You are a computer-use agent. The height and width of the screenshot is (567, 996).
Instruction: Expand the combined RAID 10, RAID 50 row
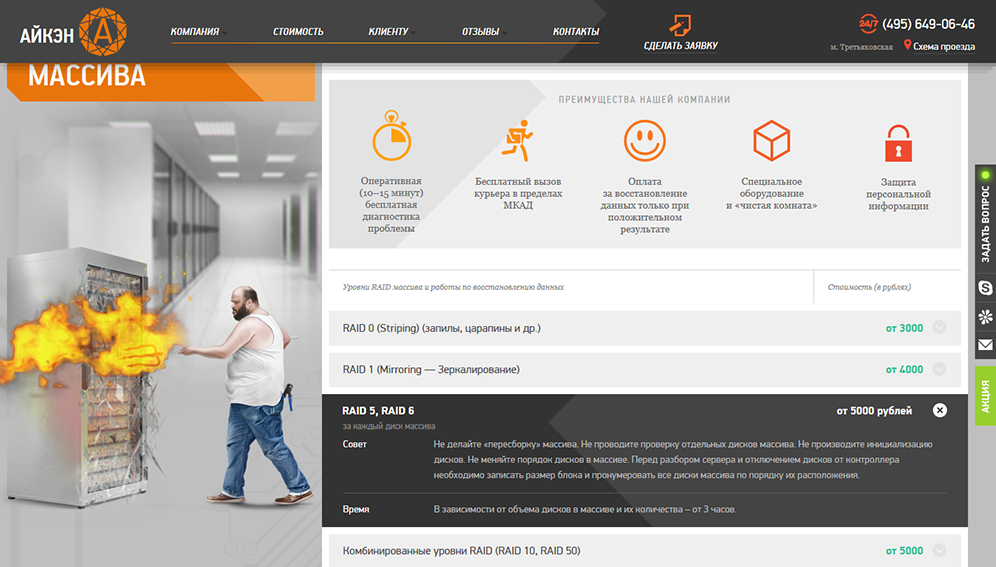939,551
